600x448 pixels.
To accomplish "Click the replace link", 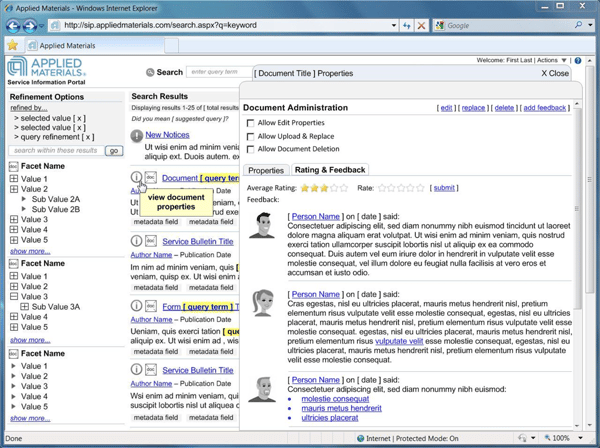I will 473,108.
